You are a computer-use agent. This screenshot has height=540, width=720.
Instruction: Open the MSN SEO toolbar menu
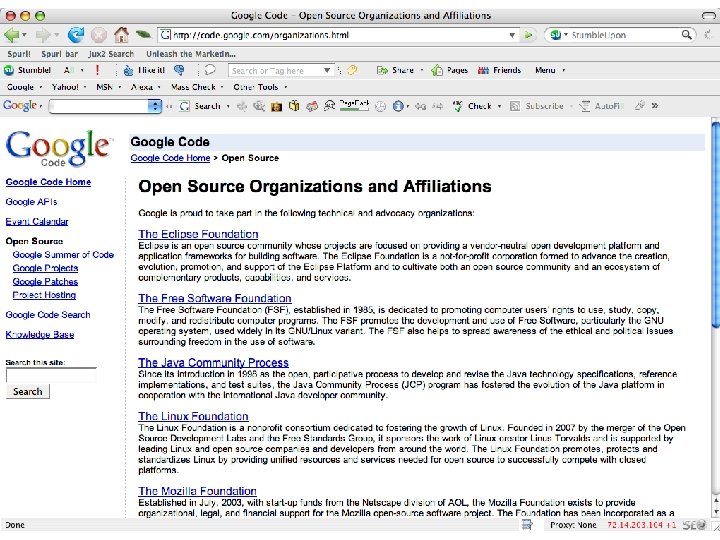tap(107, 87)
